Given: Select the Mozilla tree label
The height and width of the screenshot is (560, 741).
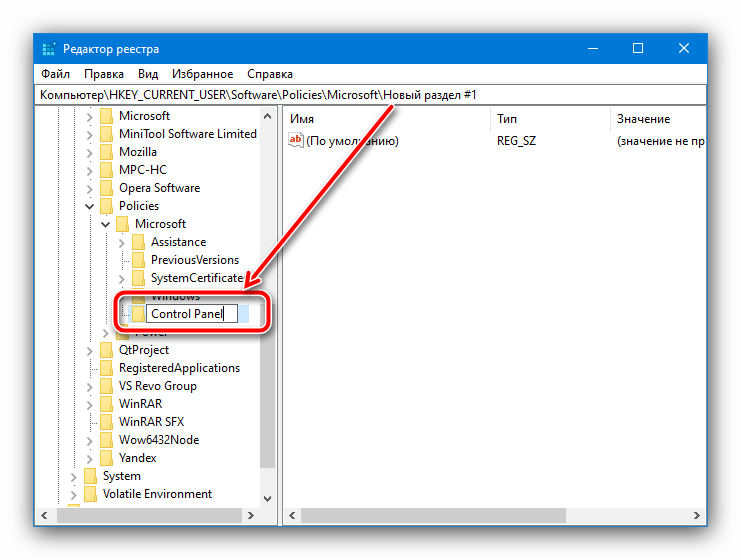Looking at the screenshot, I should click(138, 152).
